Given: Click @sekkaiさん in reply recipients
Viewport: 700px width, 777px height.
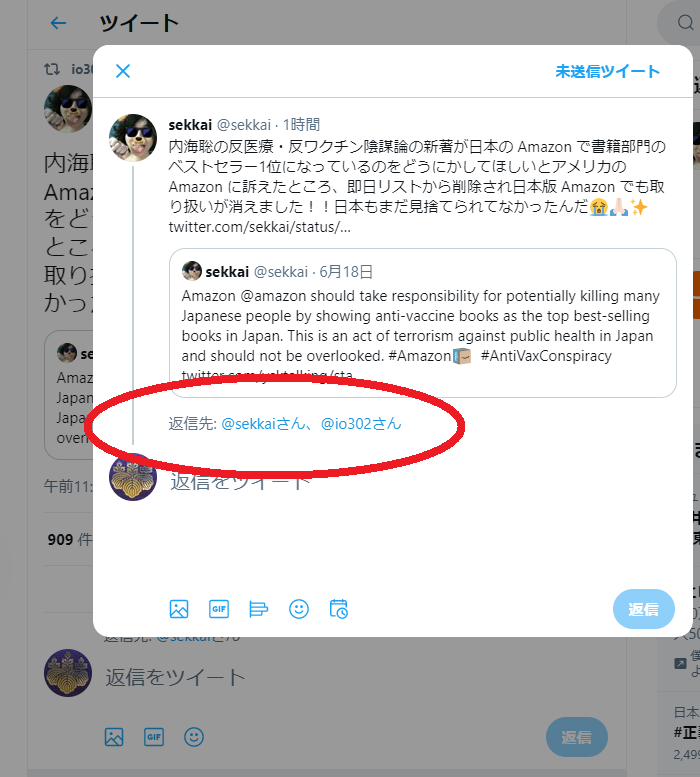Looking at the screenshot, I should click(x=263, y=424).
